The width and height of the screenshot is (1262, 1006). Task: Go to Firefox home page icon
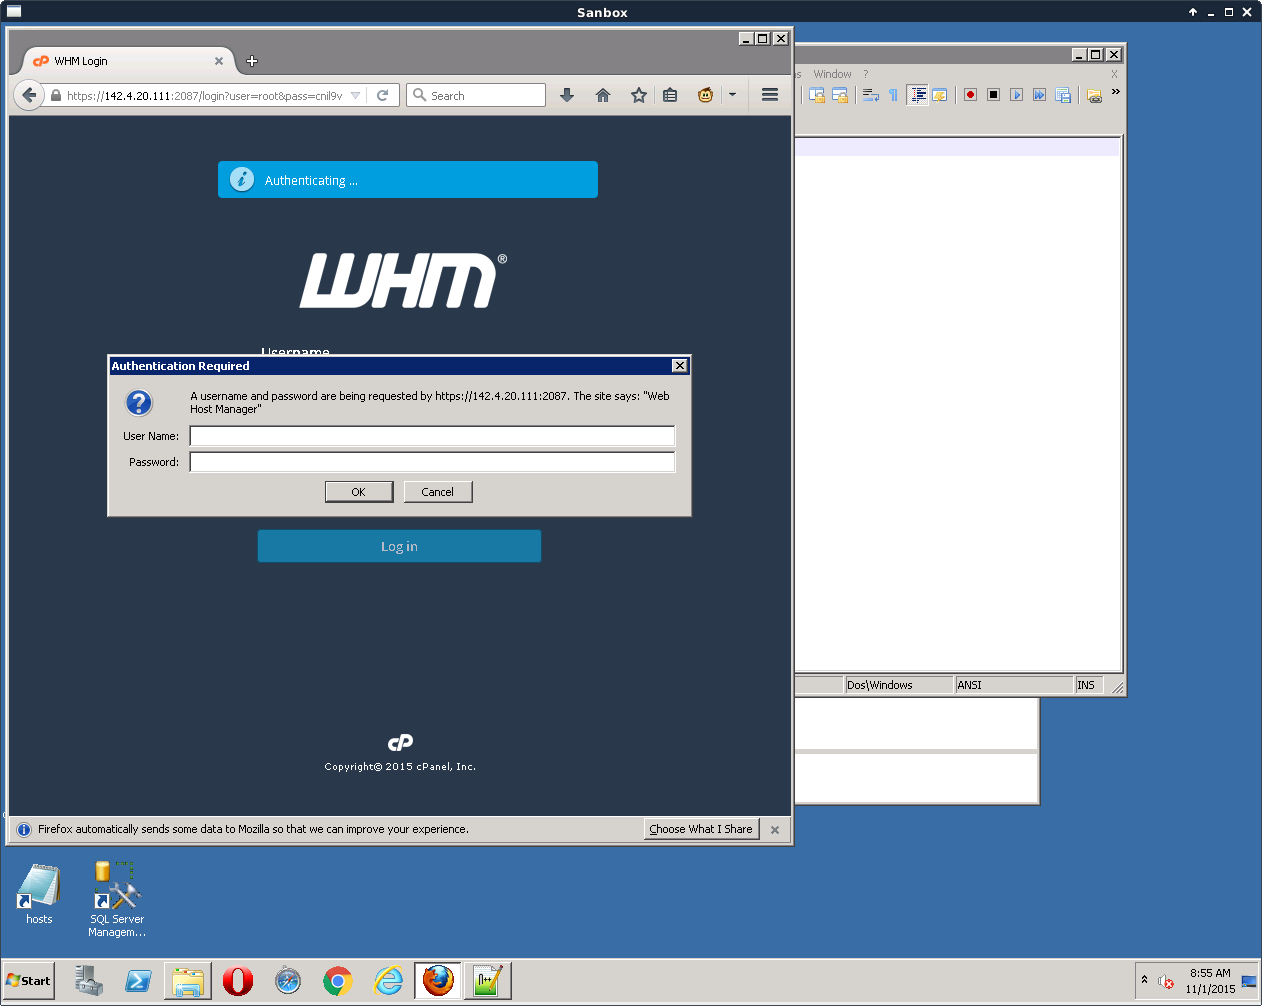click(603, 95)
